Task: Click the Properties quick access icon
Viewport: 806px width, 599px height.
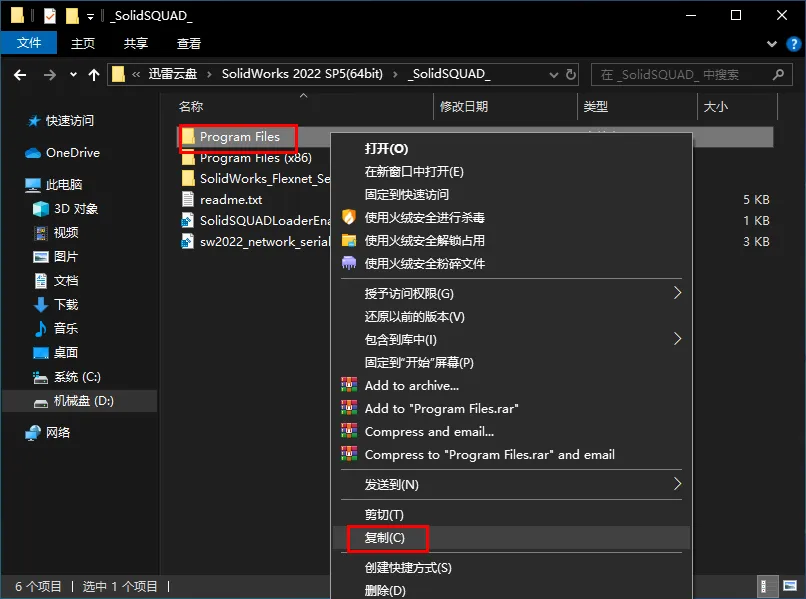Action: coord(49,16)
